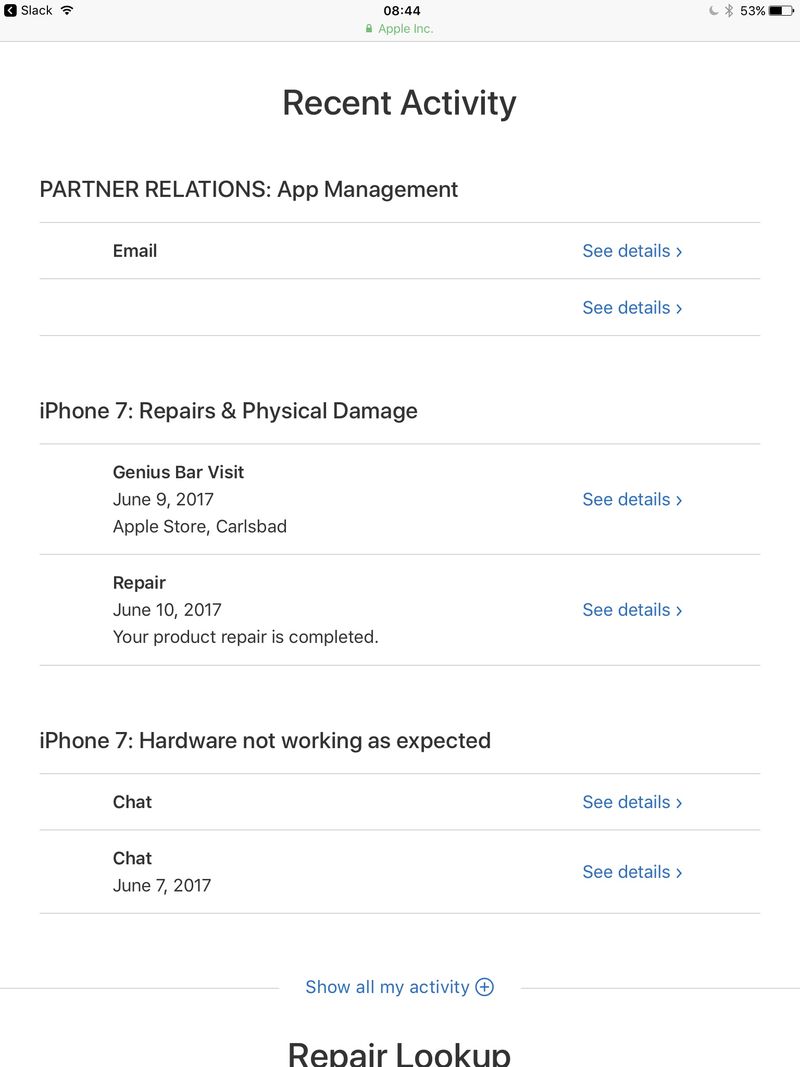Image resolution: width=800 pixels, height=1067 pixels.
Task: Tap the back-to-Slack arrow icon
Action: point(10,10)
